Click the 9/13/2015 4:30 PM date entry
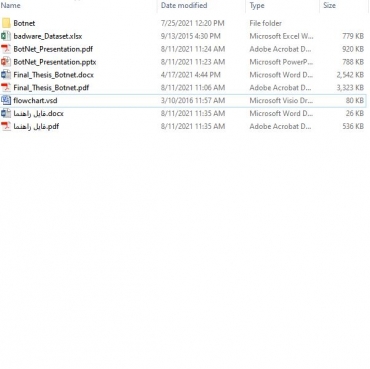This screenshot has width=370, height=369. click(191, 36)
